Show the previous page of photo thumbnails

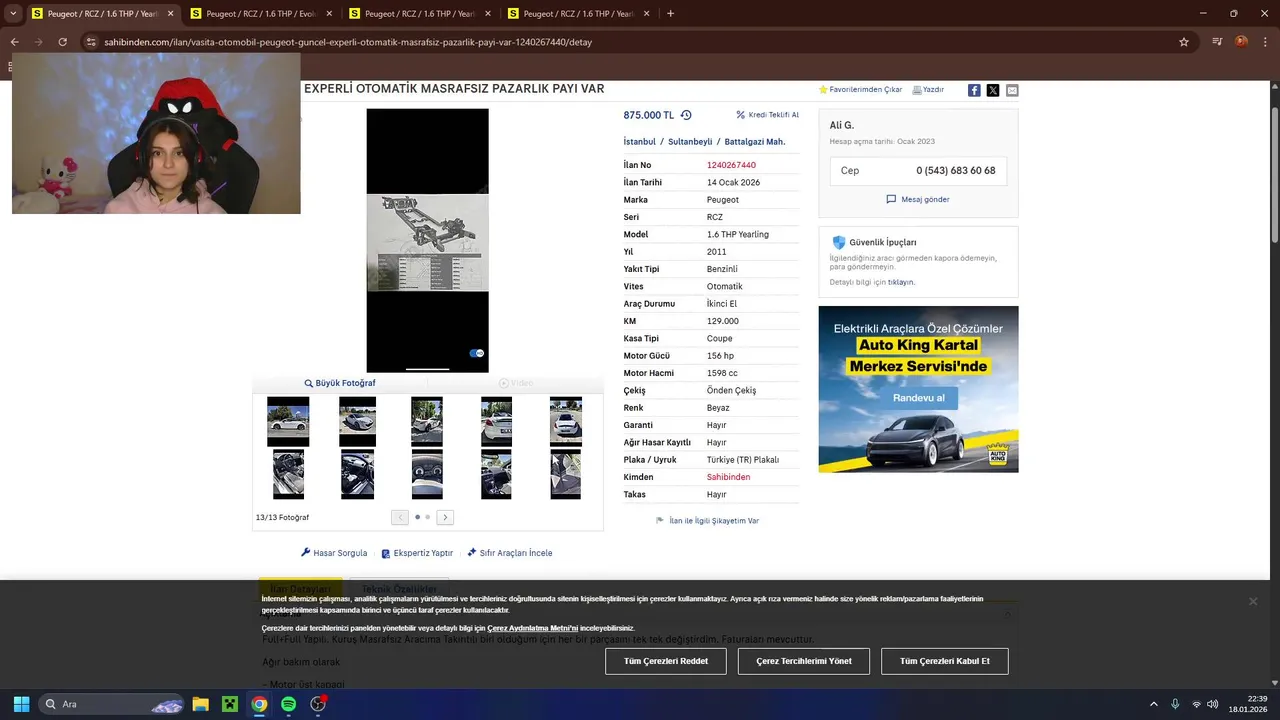400,517
